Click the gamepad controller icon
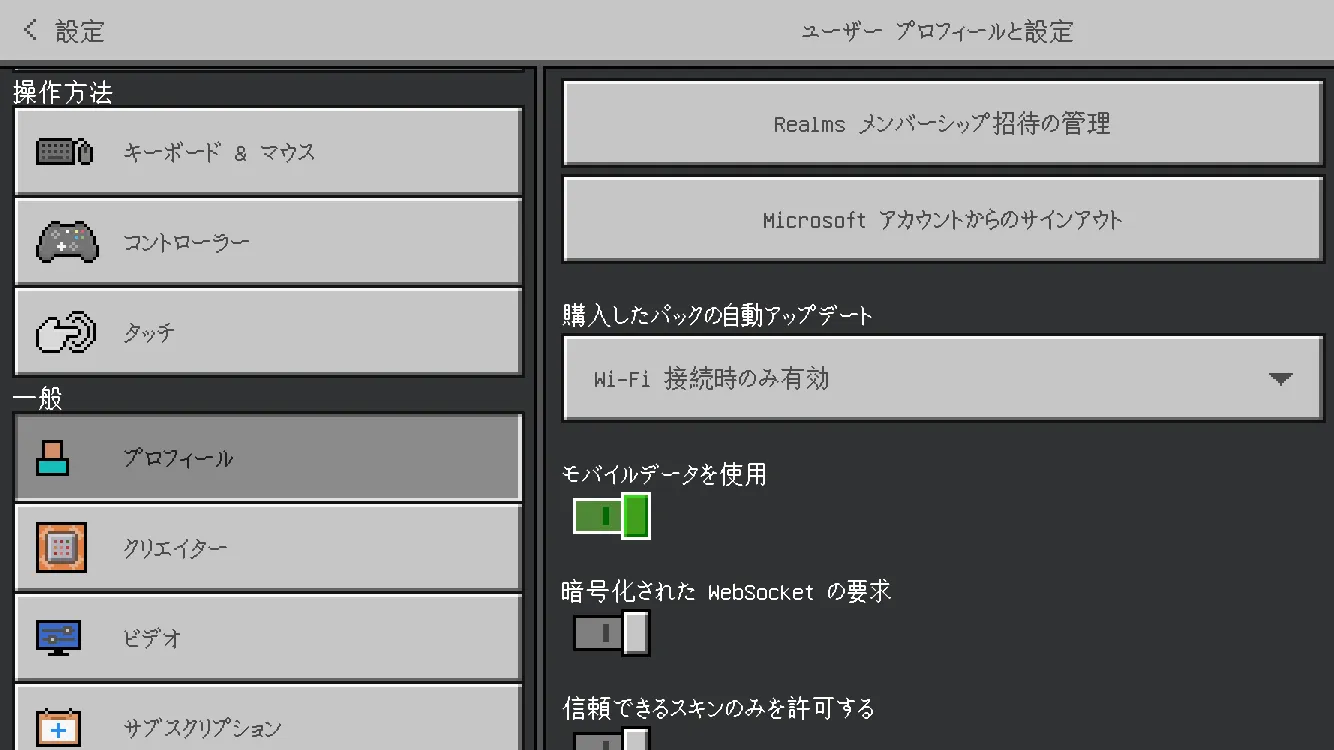This screenshot has width=1334, height=750. coord(67,242)
